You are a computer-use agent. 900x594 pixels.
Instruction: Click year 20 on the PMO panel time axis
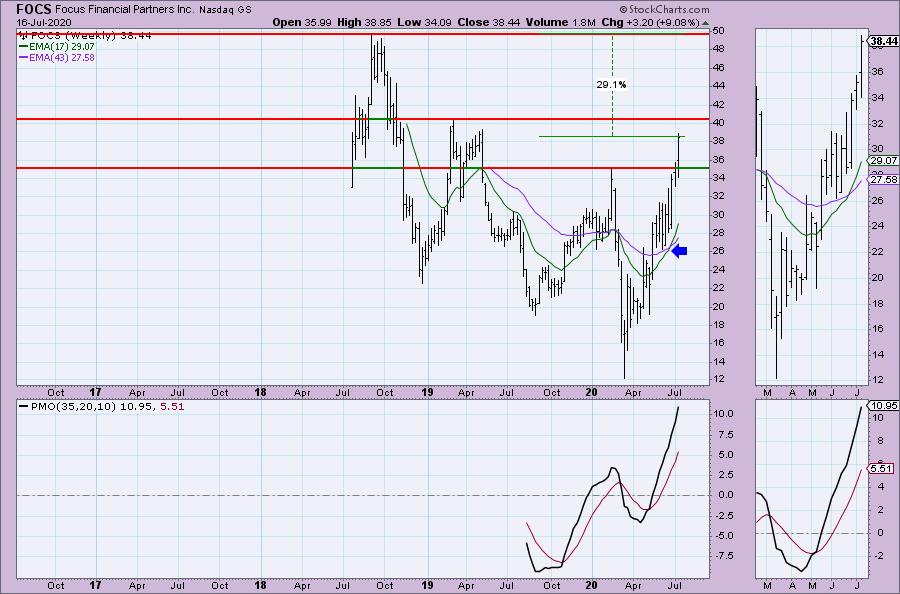tap(592, 585)
